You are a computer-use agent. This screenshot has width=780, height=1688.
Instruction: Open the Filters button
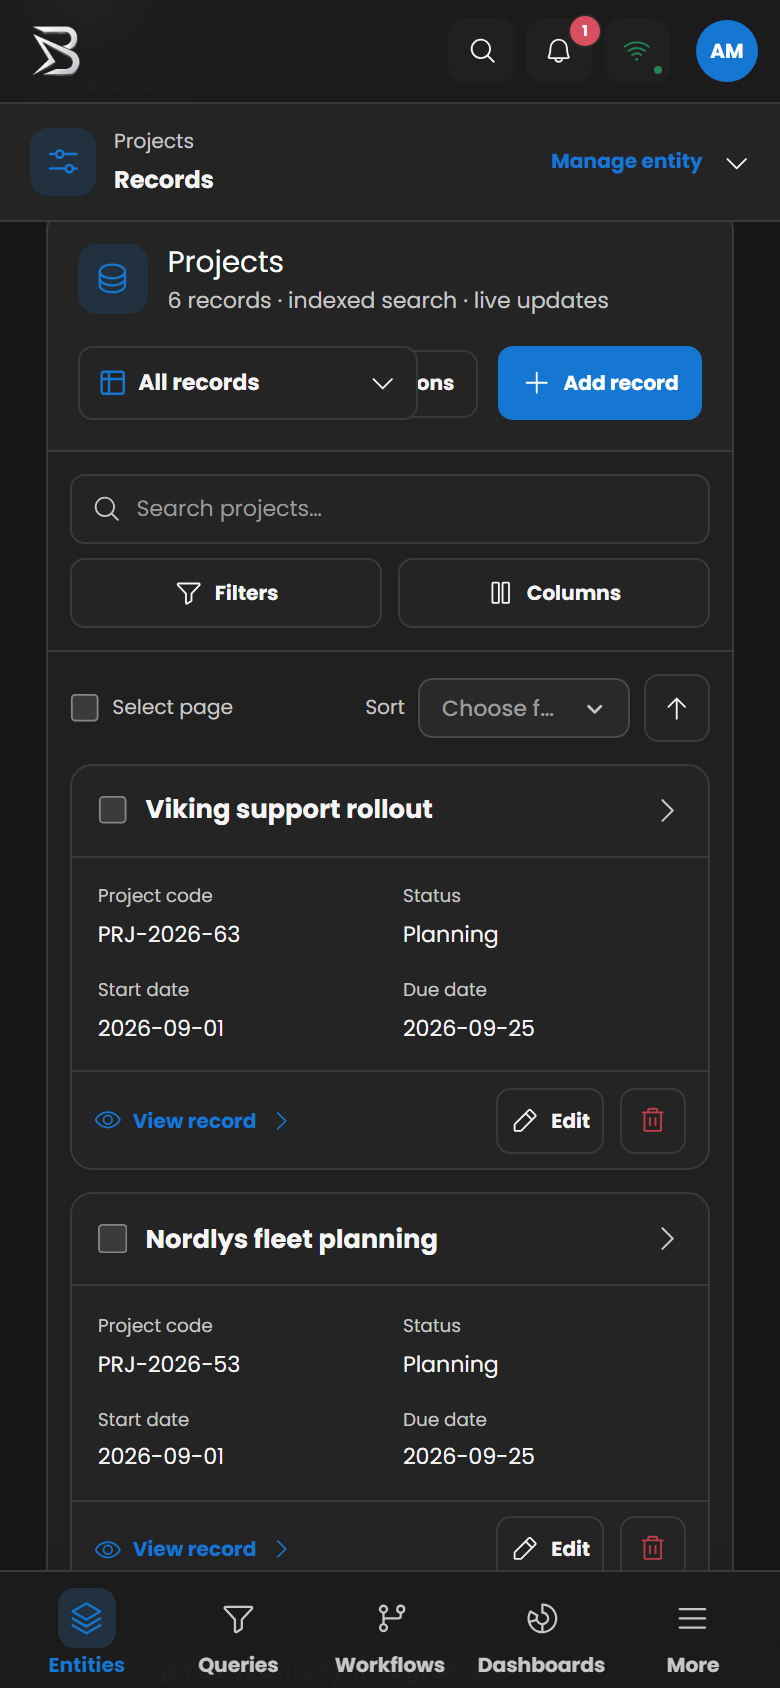(226, 593)
